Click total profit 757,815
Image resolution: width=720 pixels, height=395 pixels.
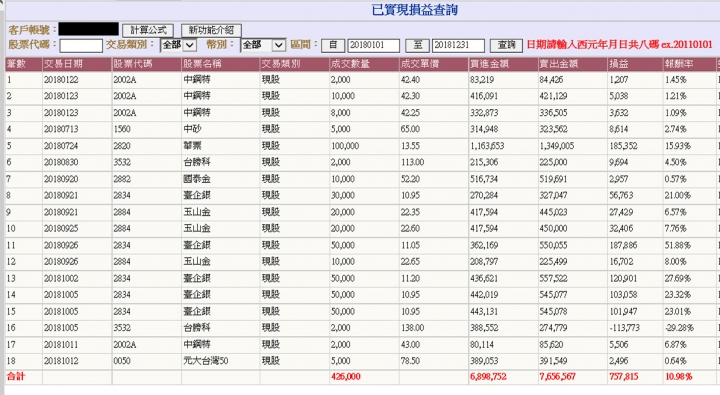(624, 377)
